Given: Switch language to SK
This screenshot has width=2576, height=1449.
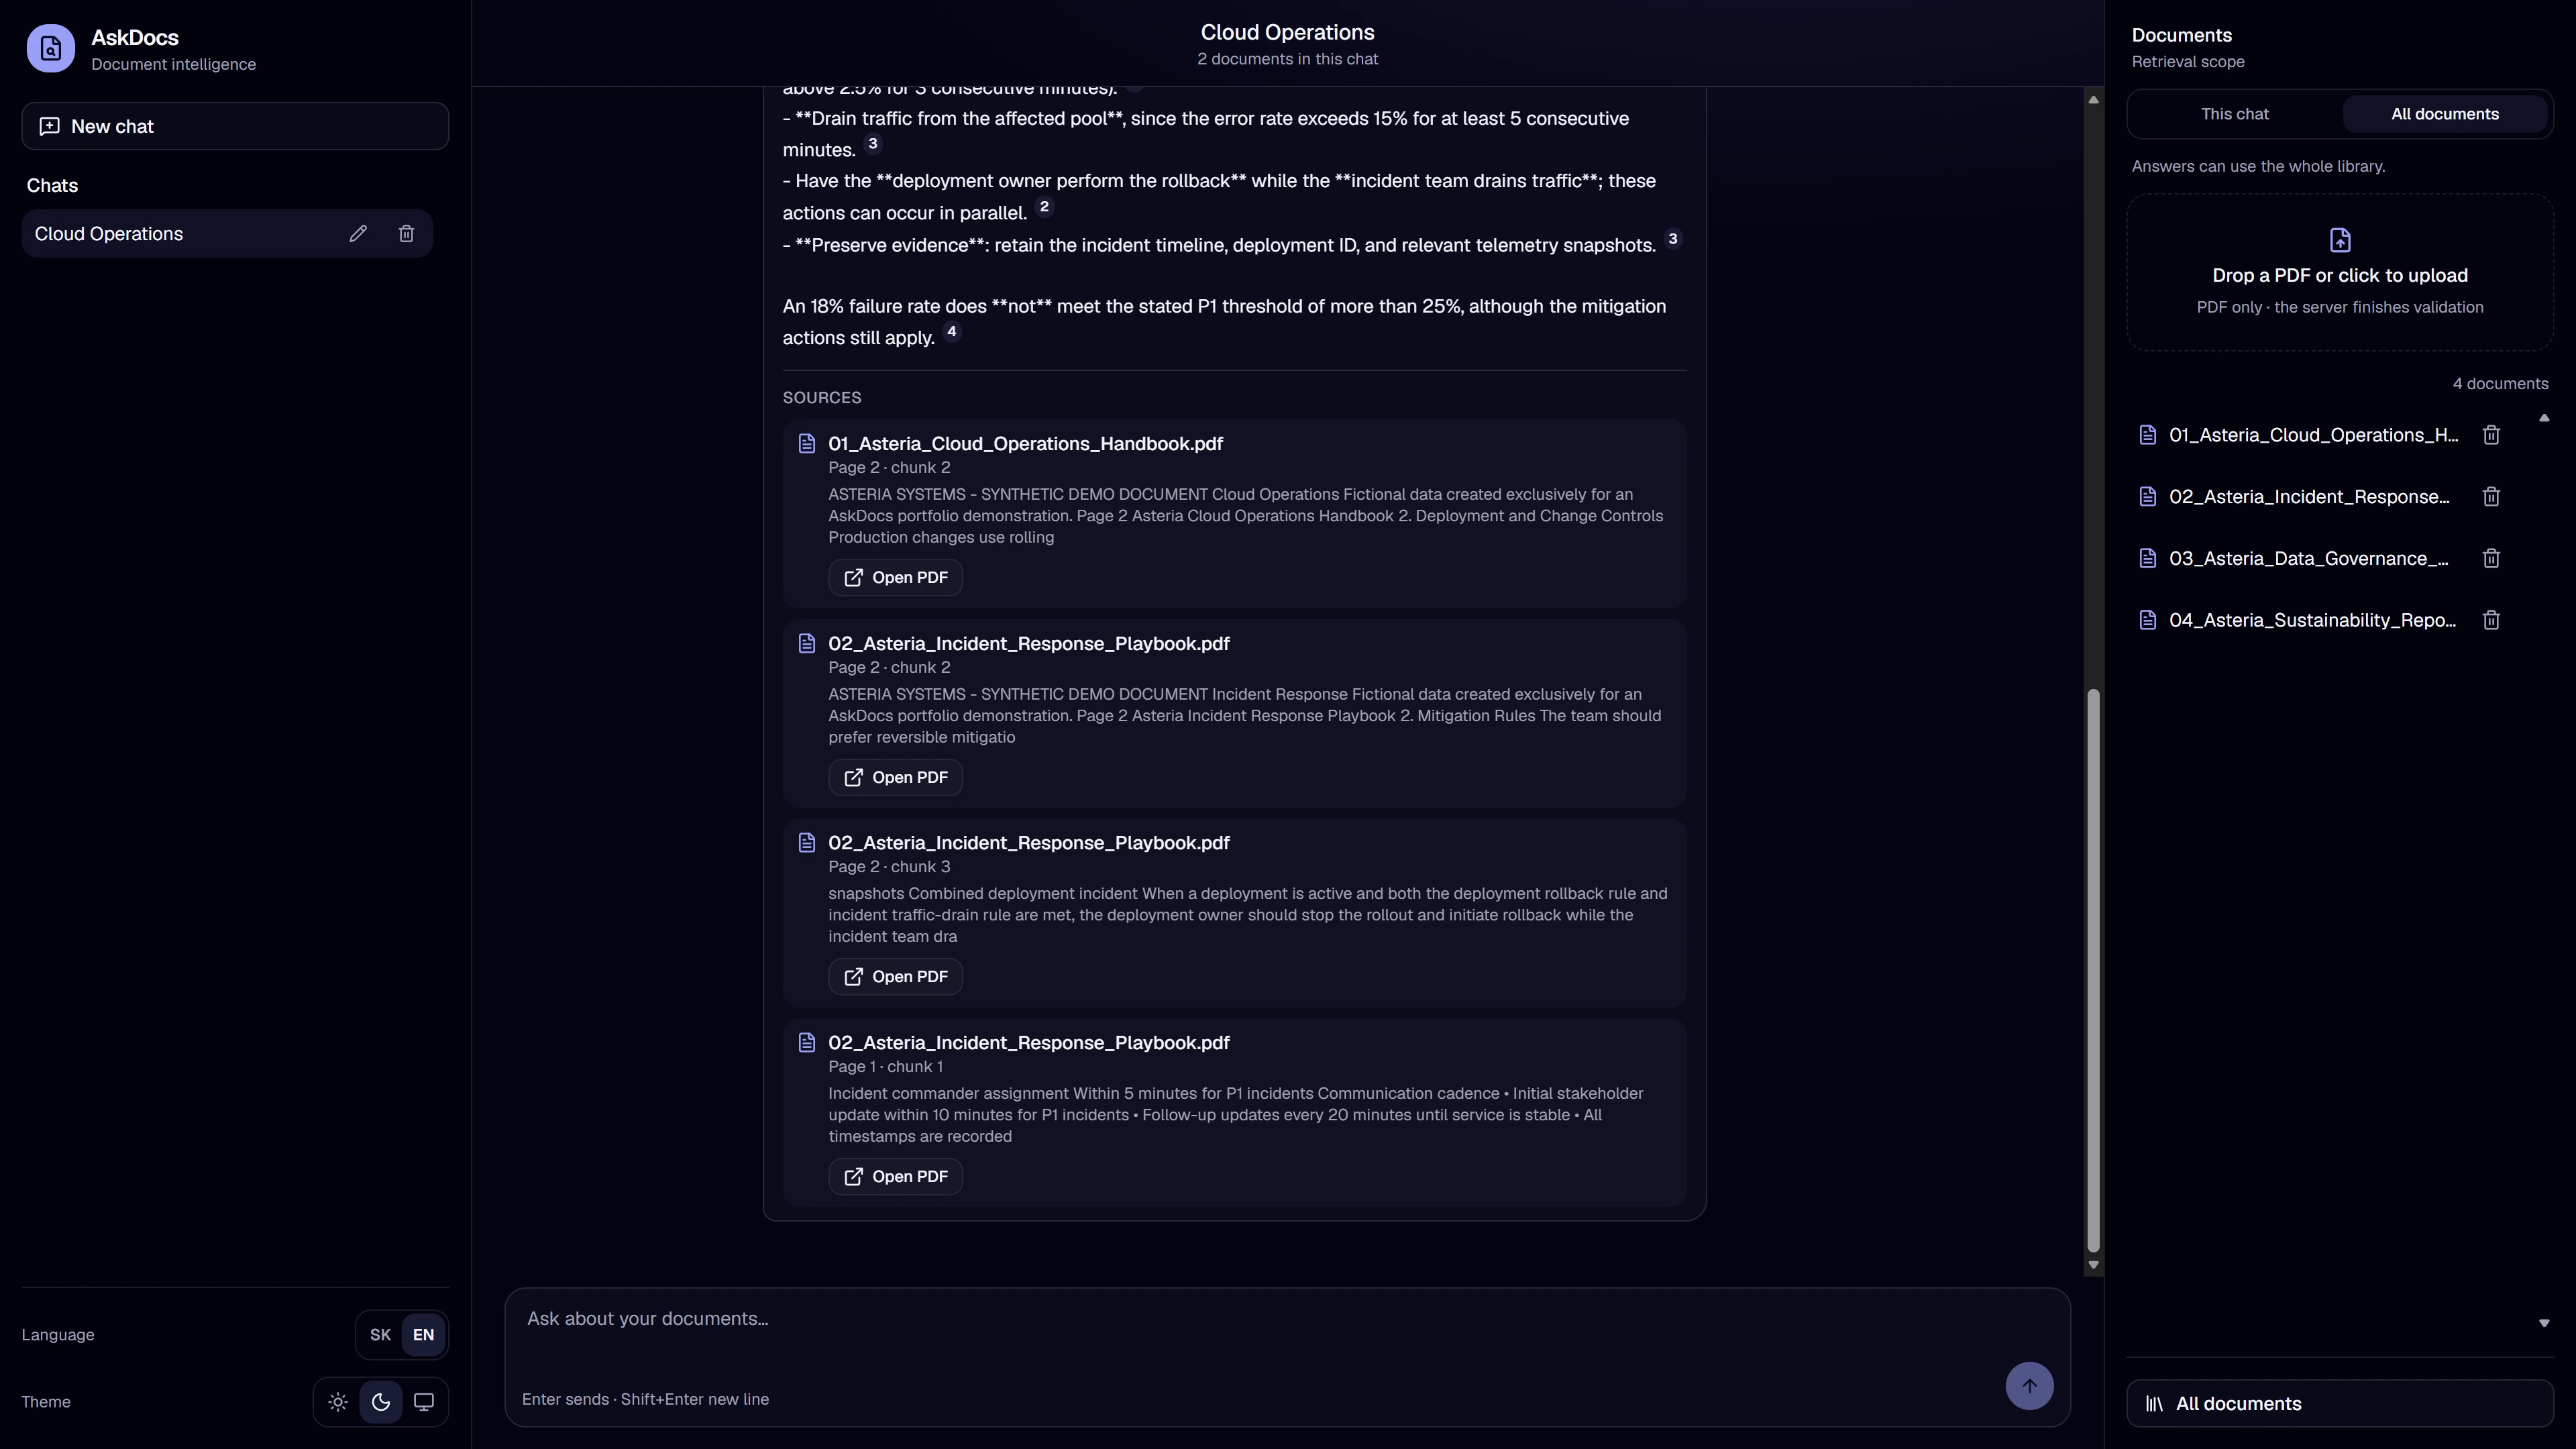Looking at the screenshot, I should click(x=380, y=1335).
